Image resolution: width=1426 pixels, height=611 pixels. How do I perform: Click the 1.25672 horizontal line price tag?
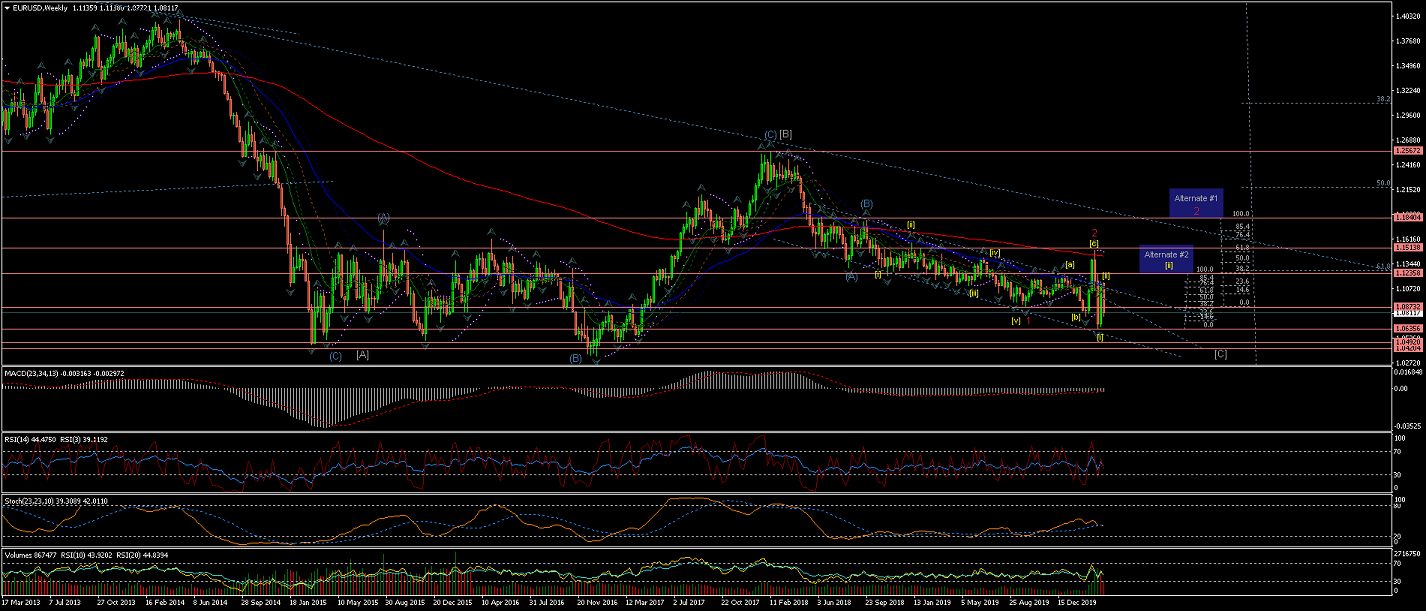[x=1408, y=151]
